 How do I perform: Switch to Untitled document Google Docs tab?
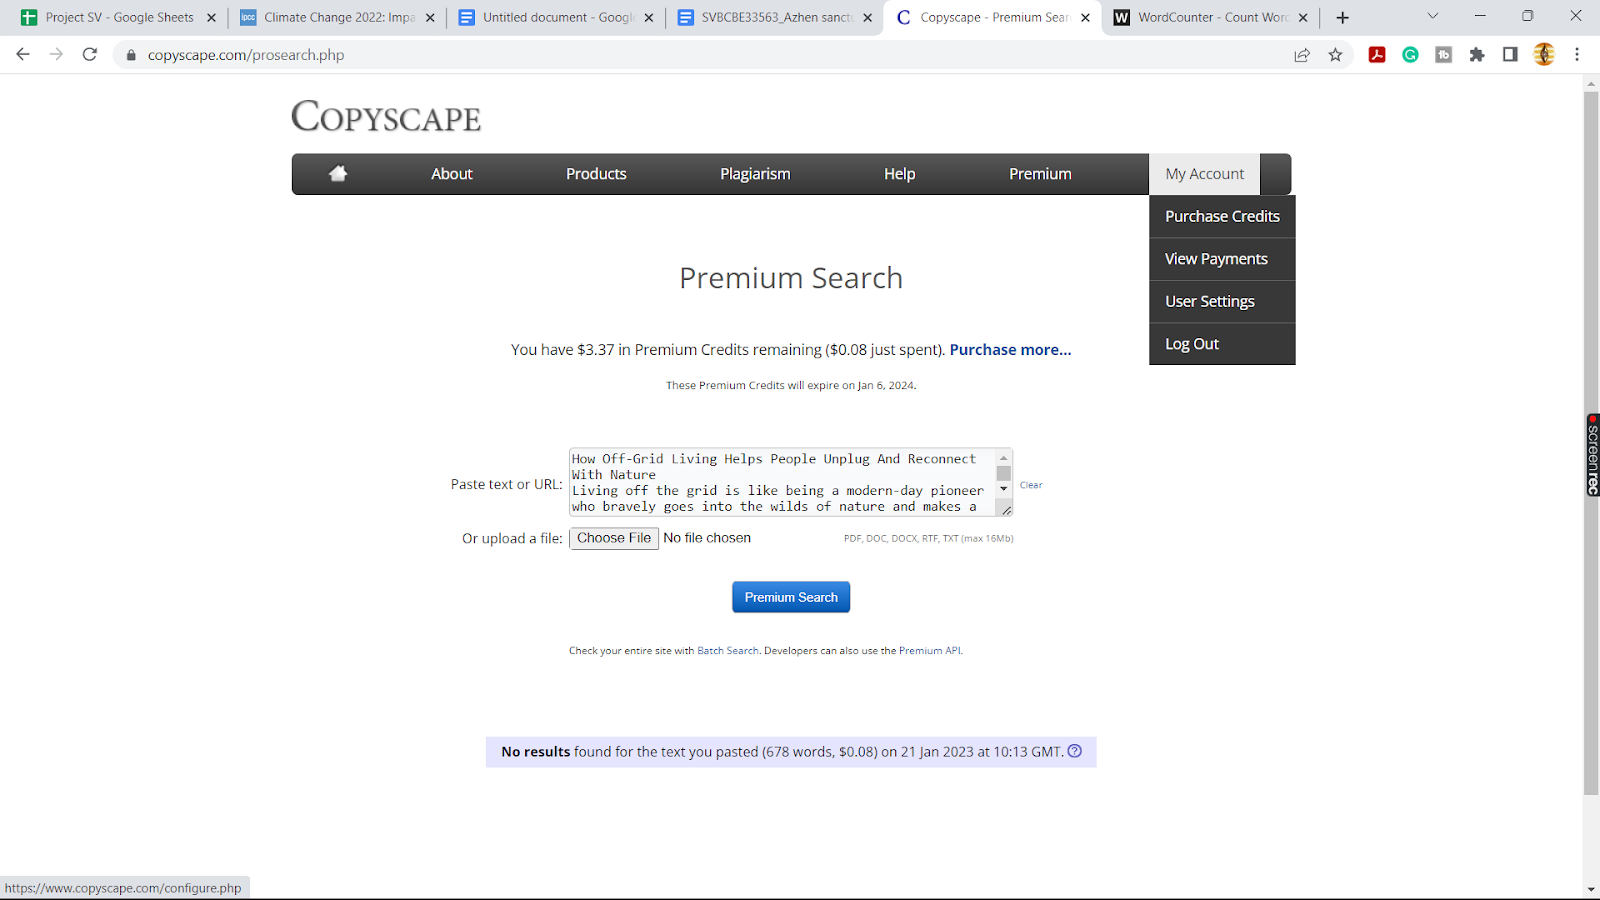[x=557, y=18]
